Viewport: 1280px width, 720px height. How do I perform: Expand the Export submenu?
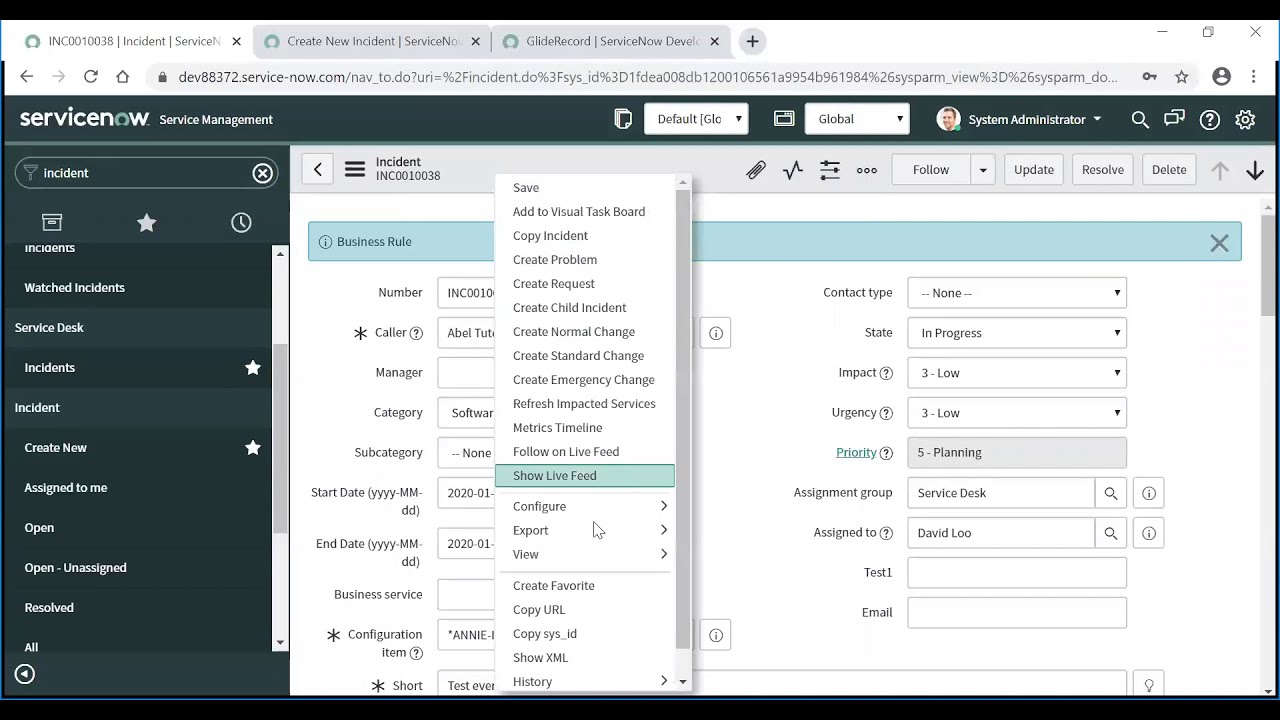(588, 530)
